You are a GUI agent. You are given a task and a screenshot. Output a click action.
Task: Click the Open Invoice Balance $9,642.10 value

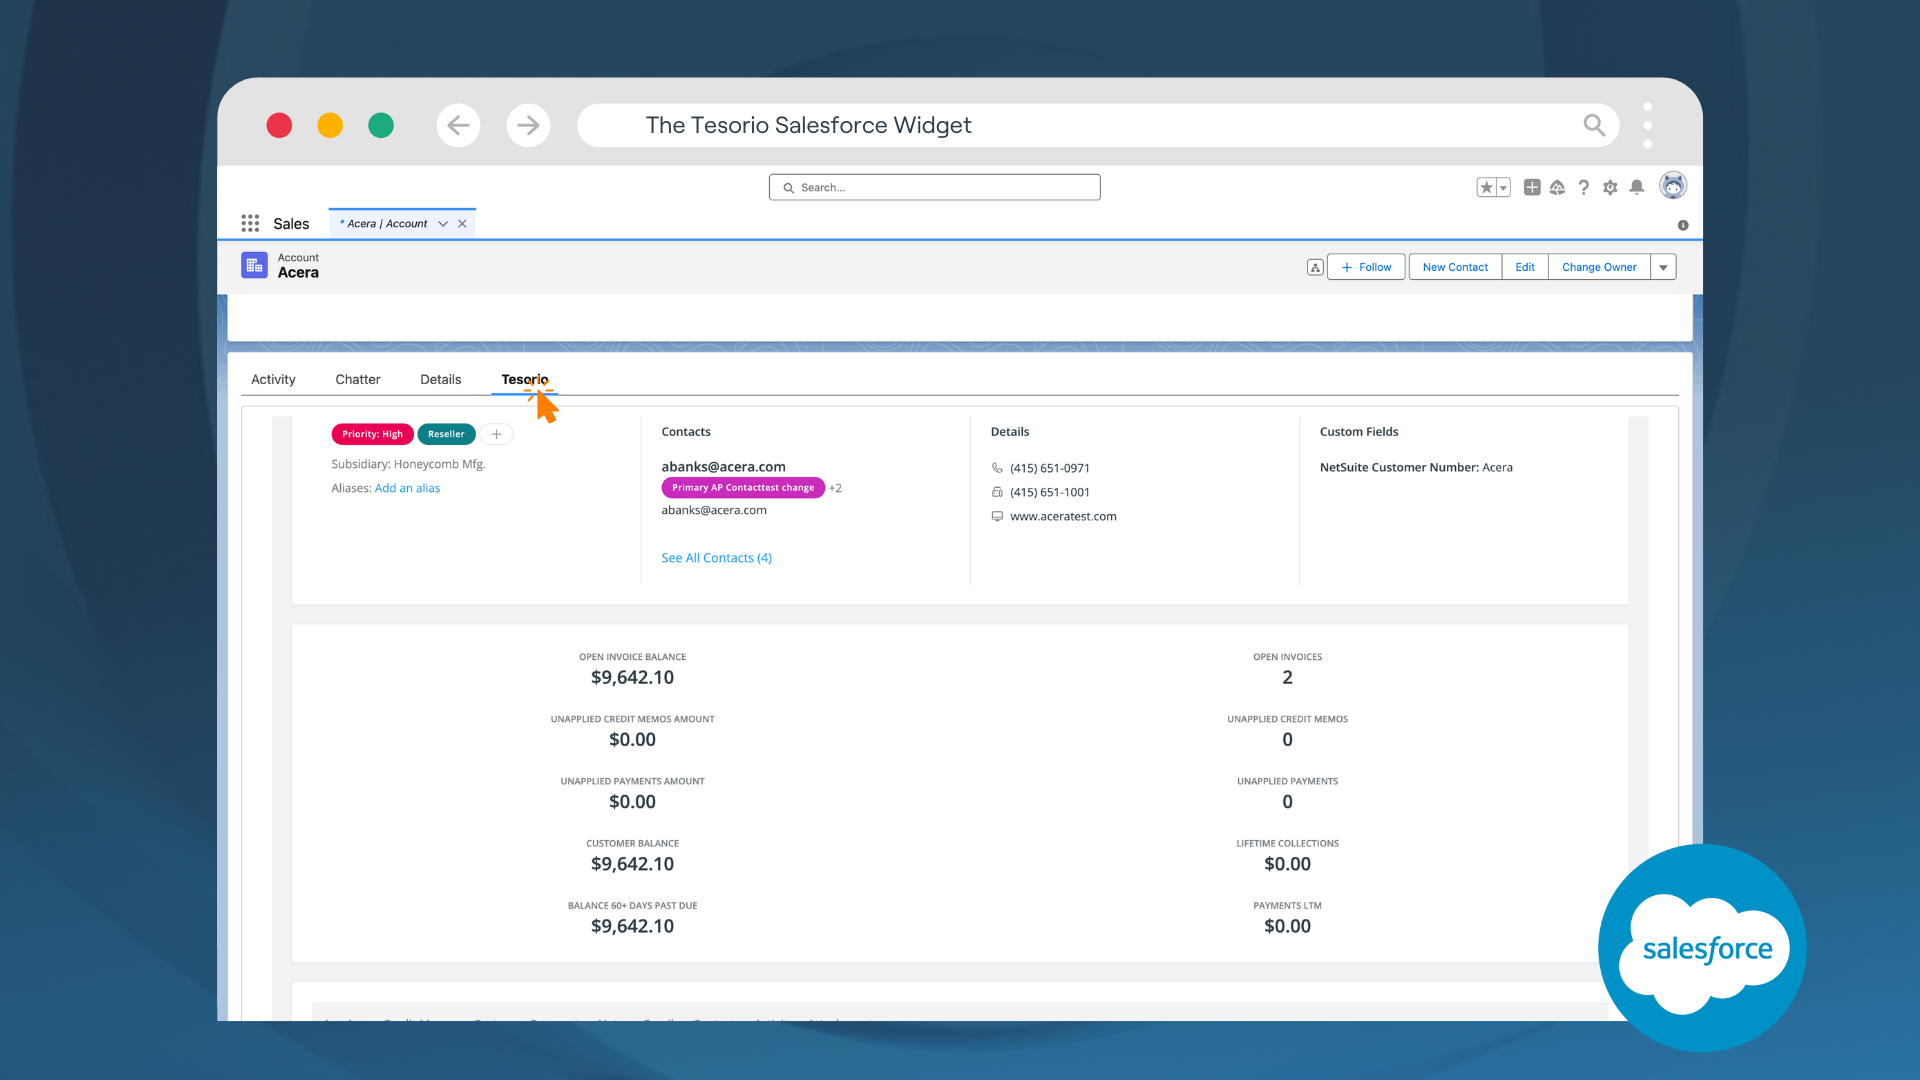tap(632, 677)
